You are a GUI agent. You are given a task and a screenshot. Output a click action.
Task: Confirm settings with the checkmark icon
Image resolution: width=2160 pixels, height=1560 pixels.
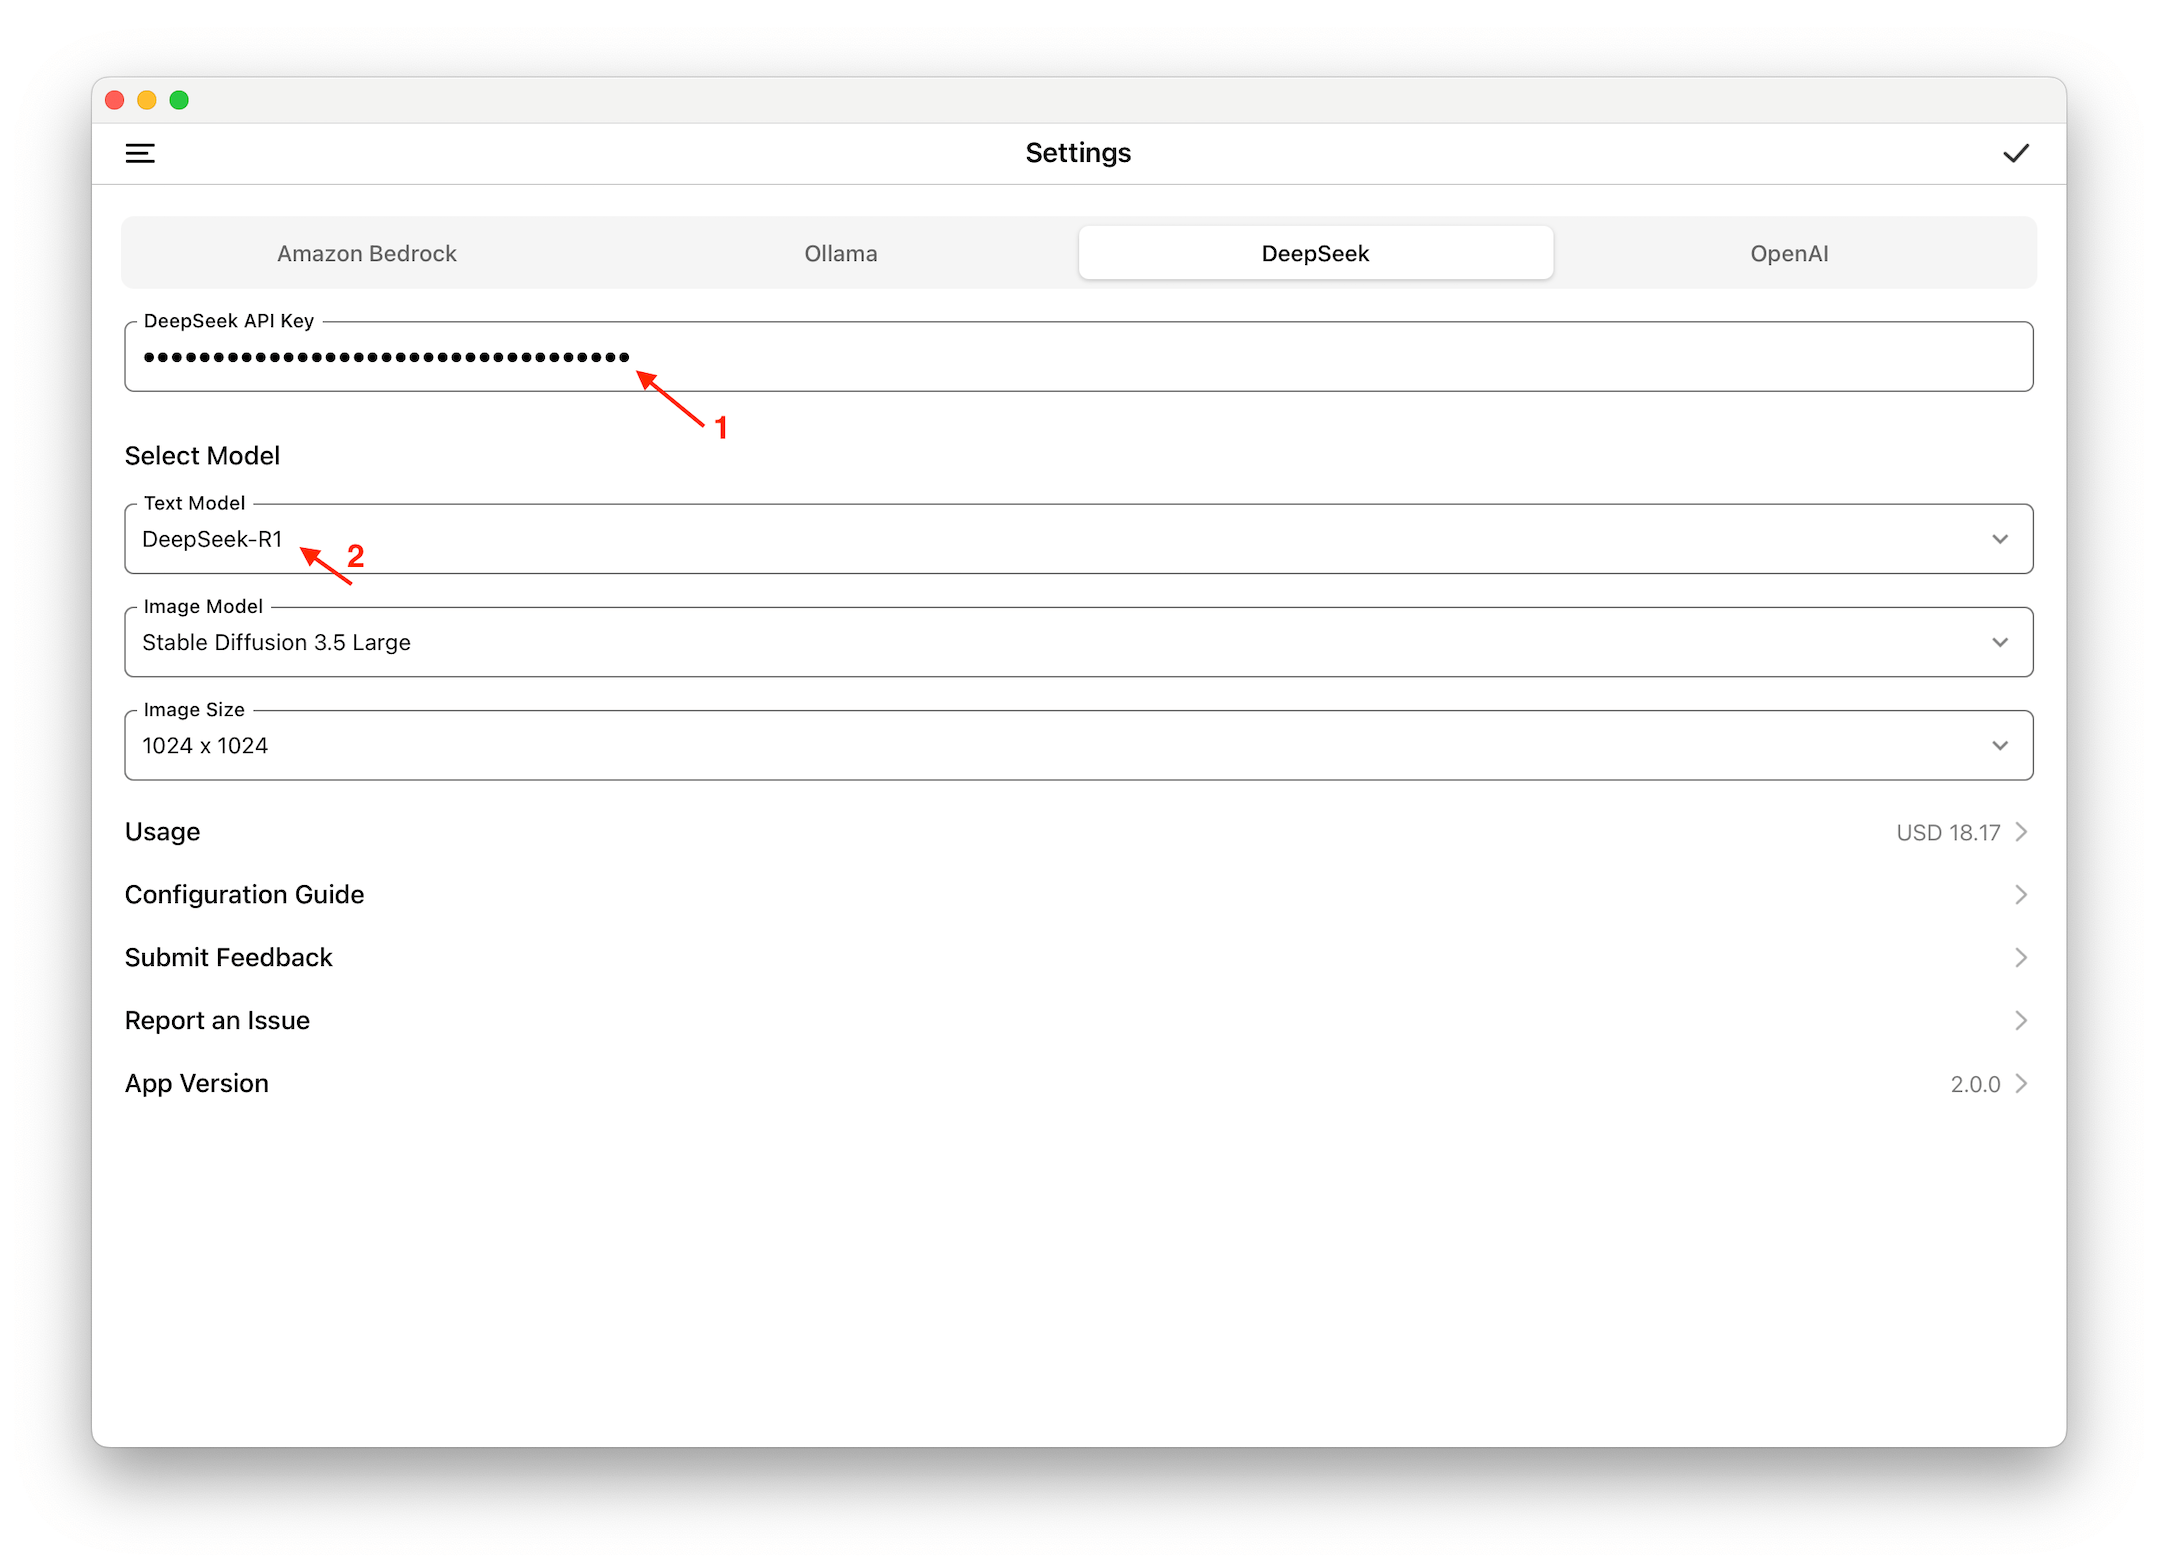pos(2016,153)
